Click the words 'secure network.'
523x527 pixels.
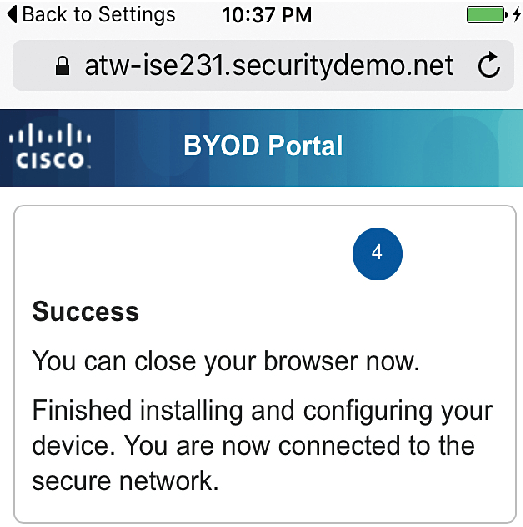click(125, 481)
